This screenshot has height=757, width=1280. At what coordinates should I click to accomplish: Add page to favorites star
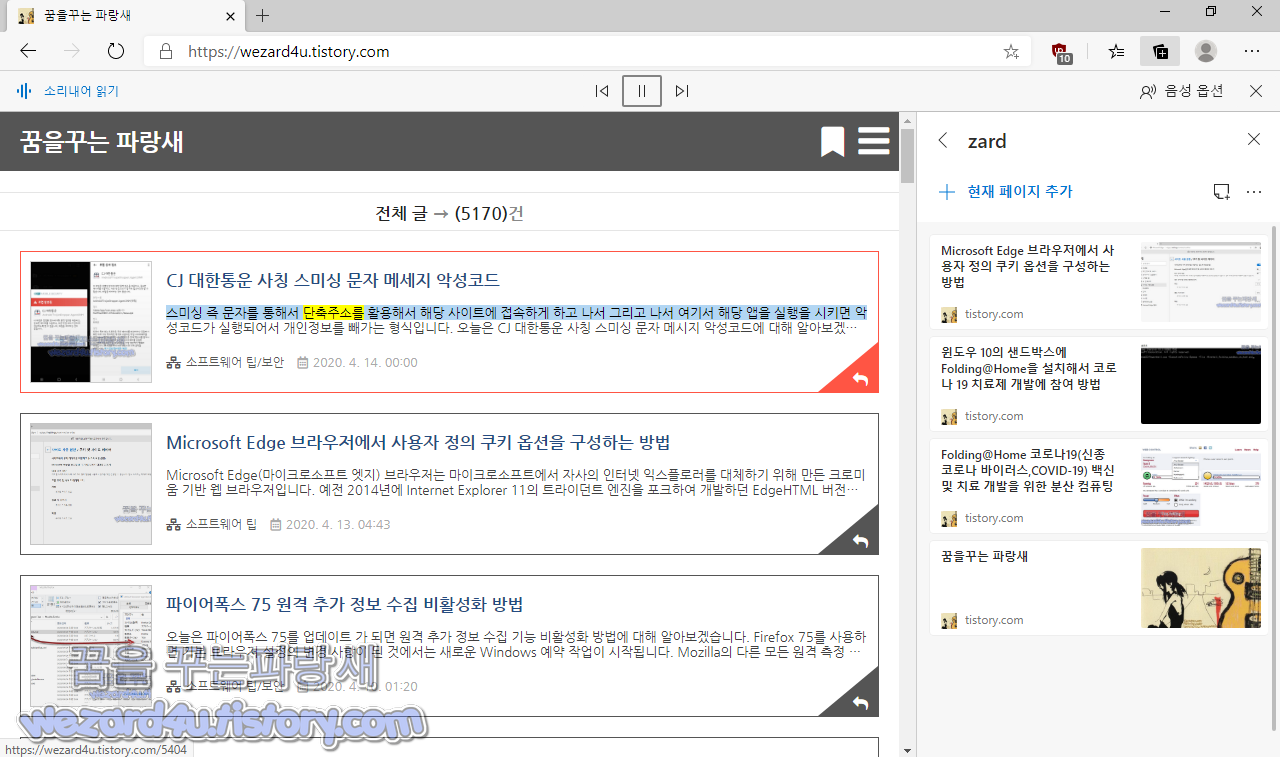pyautogui.click(x=1011, y=51)
